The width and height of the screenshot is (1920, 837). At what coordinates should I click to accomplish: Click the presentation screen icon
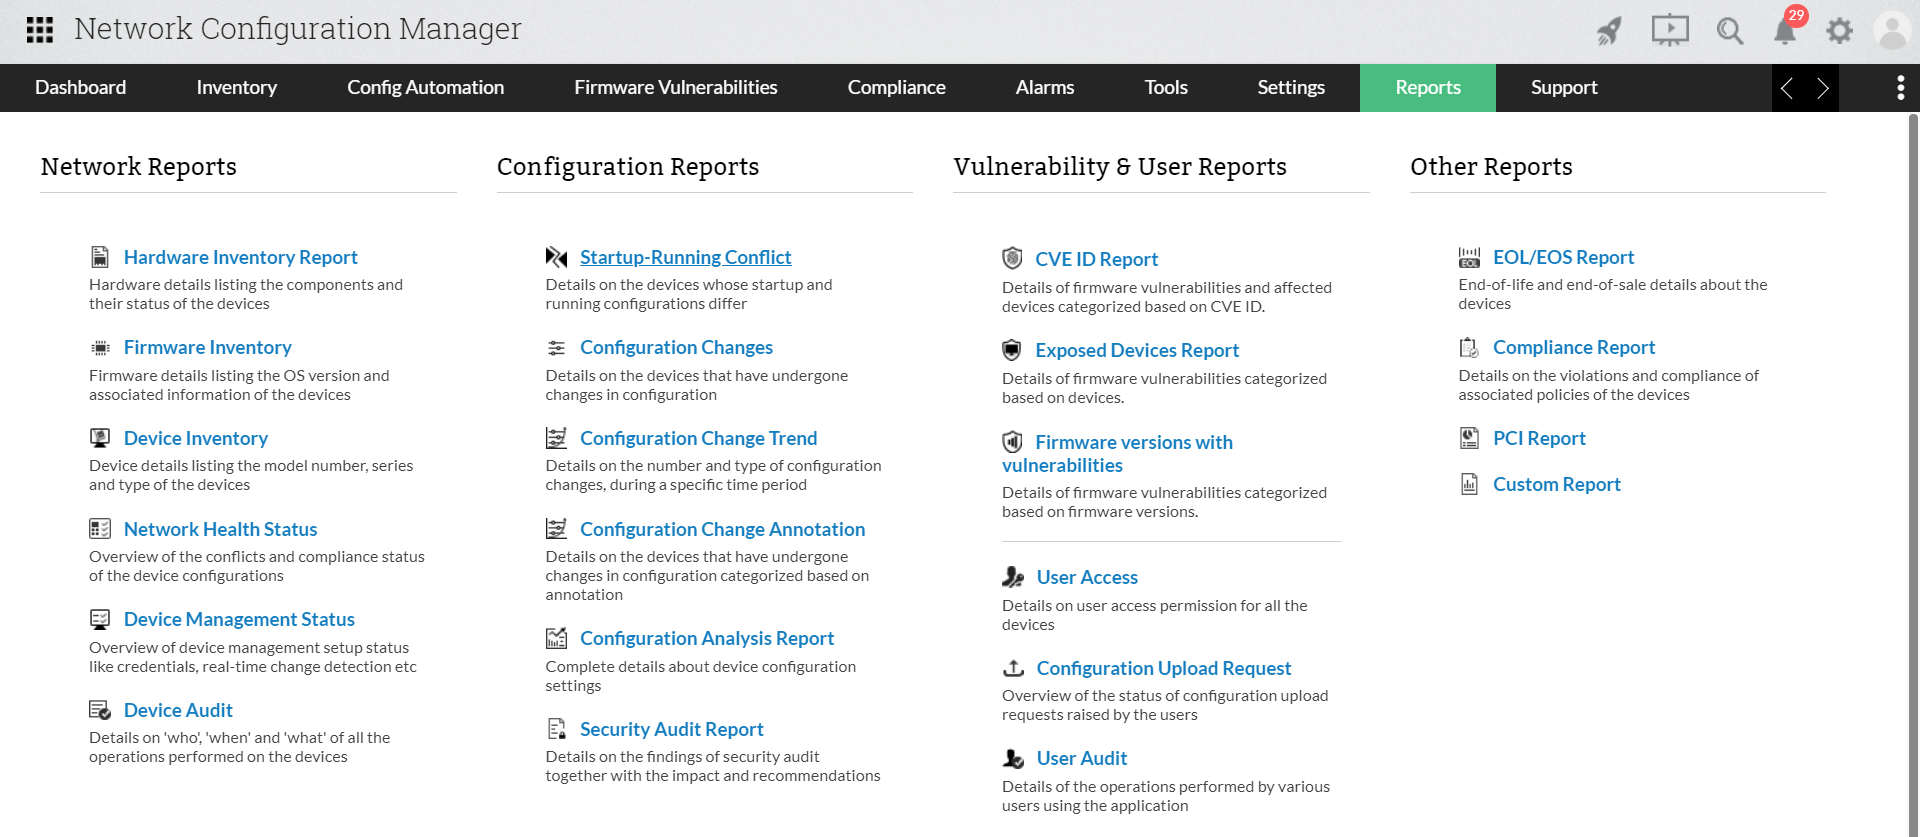(x=1669, y=30)
